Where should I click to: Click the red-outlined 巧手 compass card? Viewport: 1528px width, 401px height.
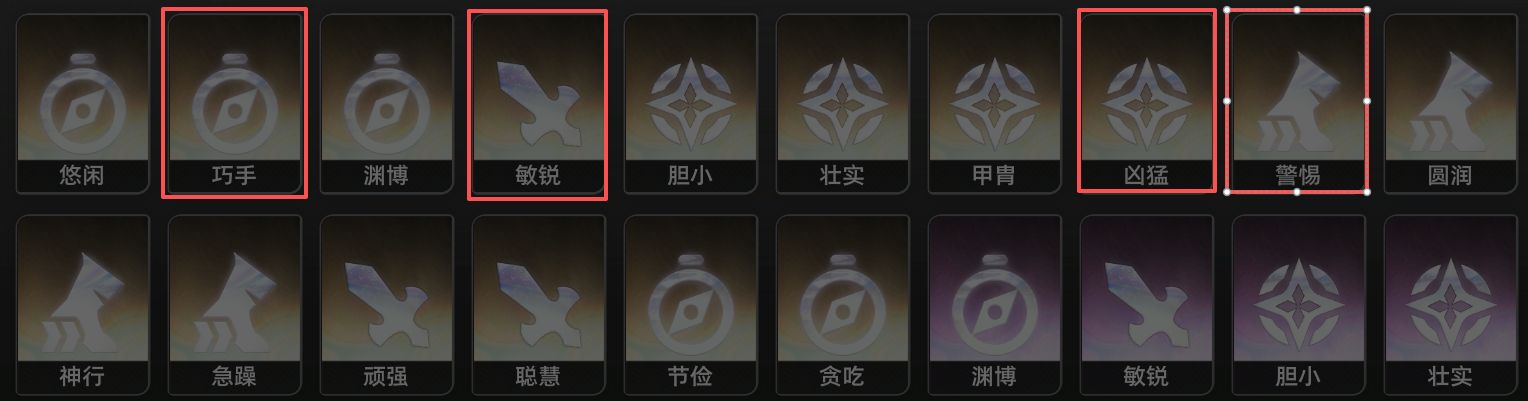pos(234,104)
